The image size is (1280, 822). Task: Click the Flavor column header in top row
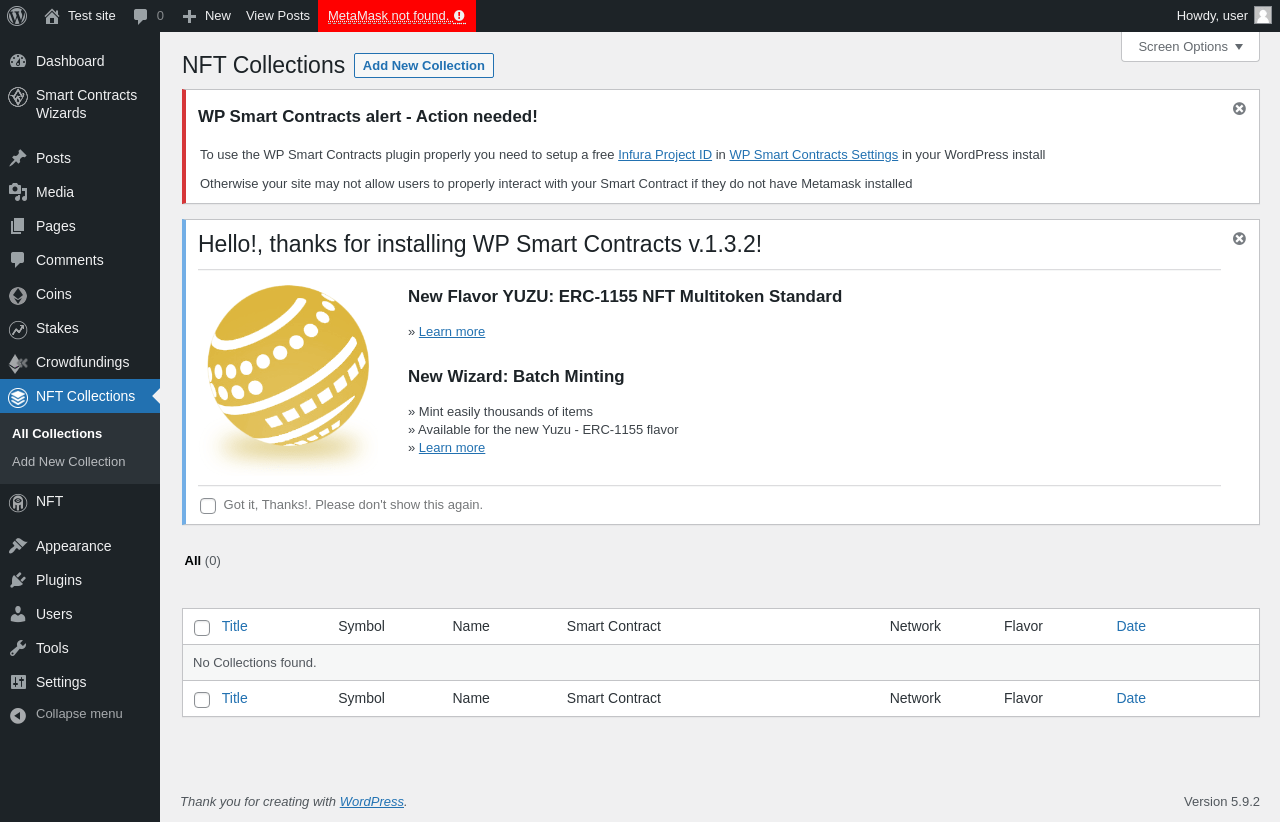(1023, 626)
